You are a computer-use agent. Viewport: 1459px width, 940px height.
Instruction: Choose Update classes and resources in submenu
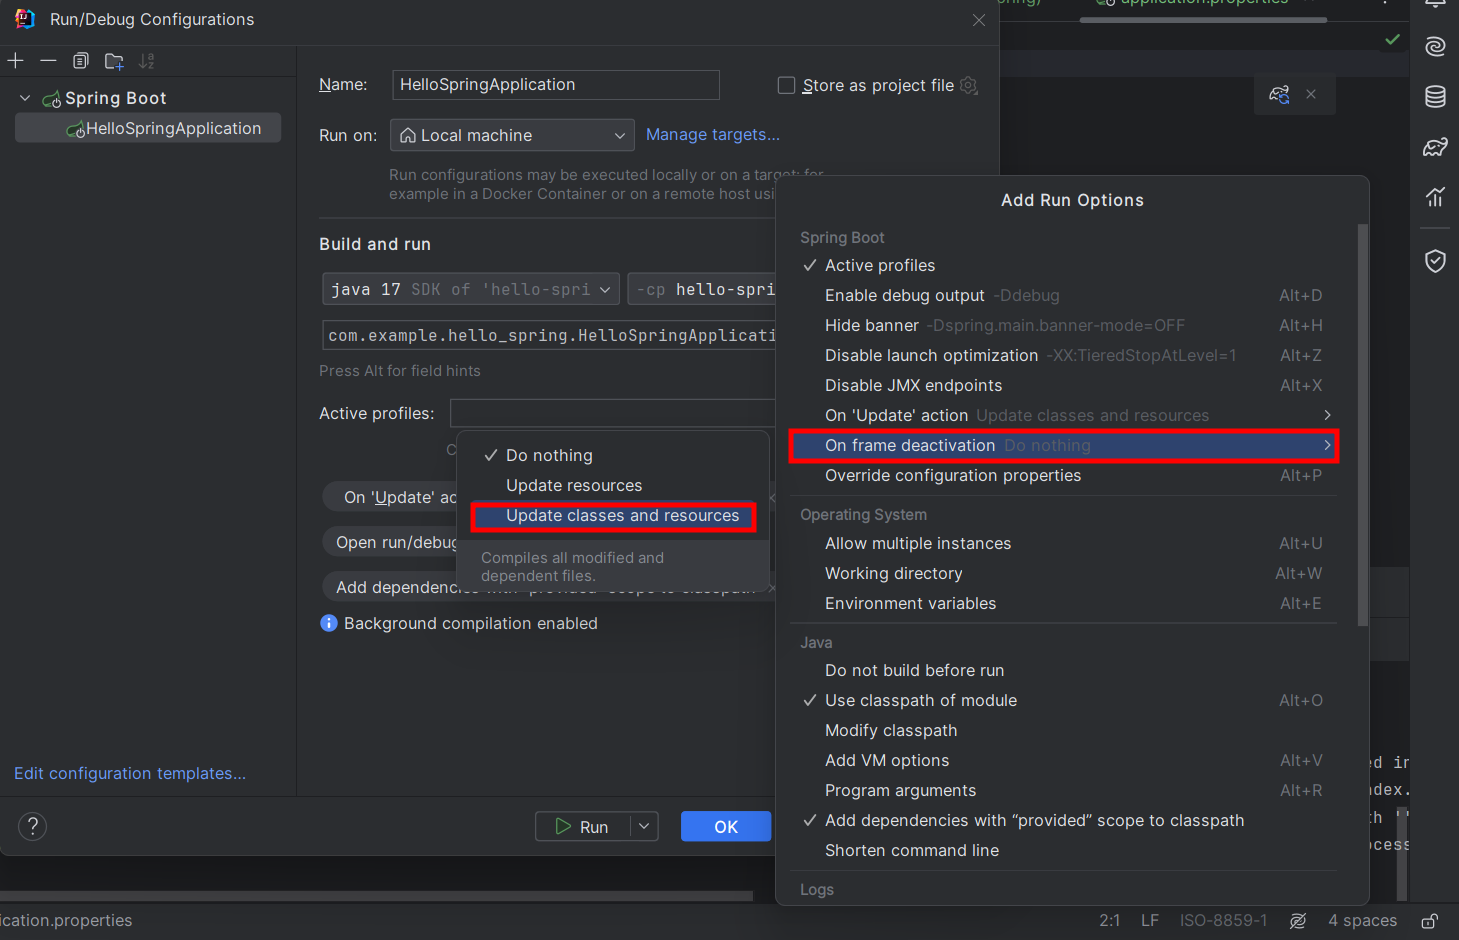pyautogui.click(x=614, y=516)
